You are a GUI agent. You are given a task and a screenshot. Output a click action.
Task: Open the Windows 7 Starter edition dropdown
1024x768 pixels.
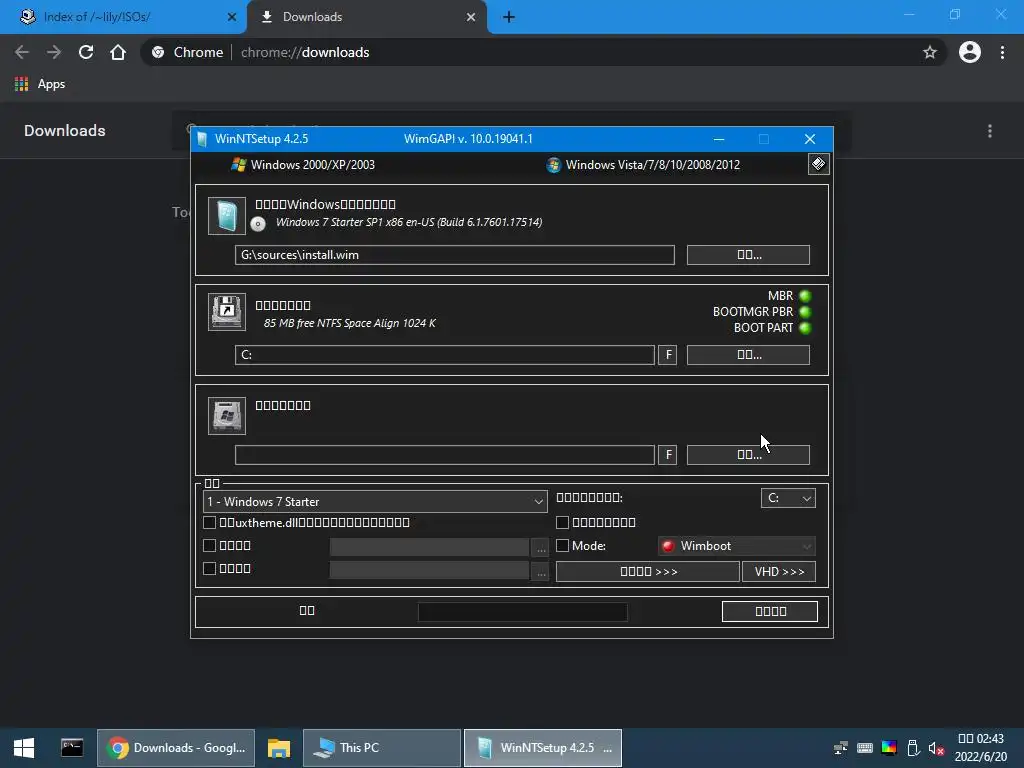[376, 502]
